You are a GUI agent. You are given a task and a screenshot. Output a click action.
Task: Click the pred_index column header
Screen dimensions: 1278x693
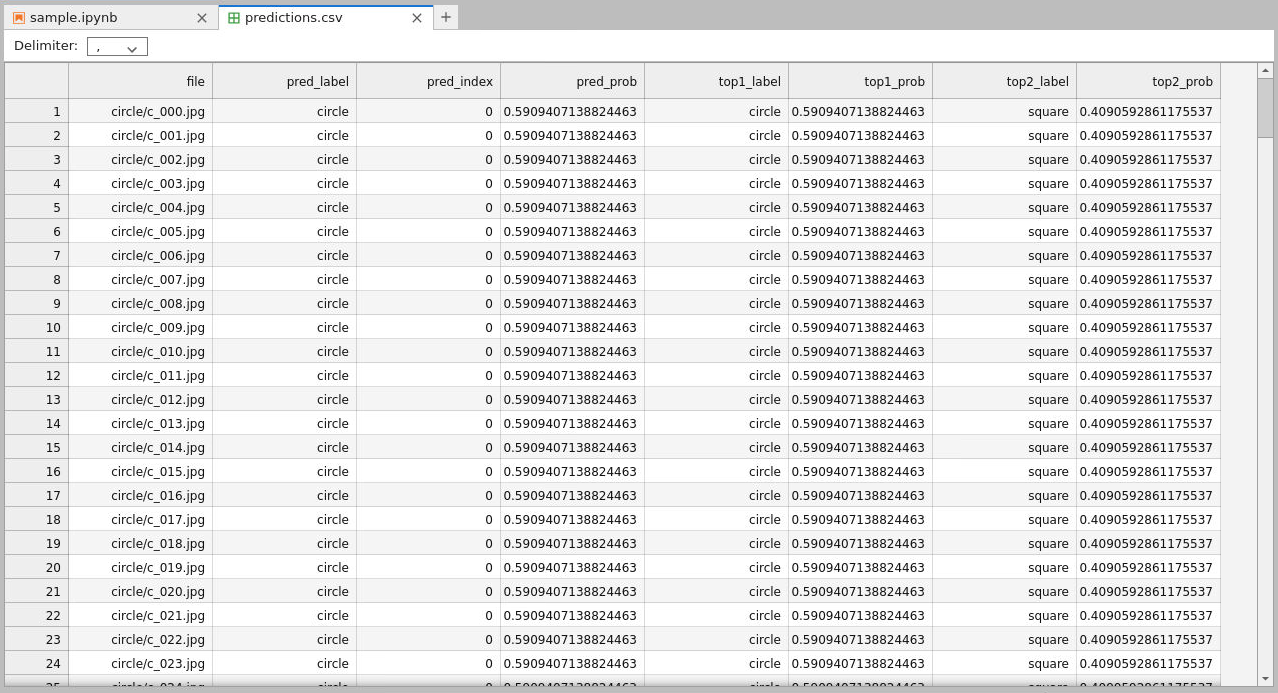click(428, 82)
